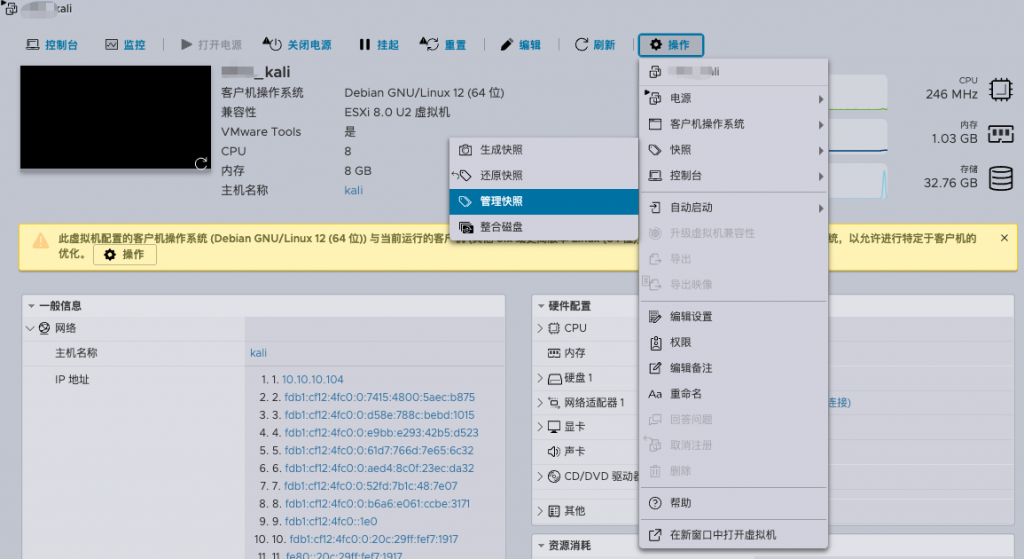Click IPv6 link ending 42b5:d523
Viewport: 1024px width, 559px height.
tap(381, 432)
